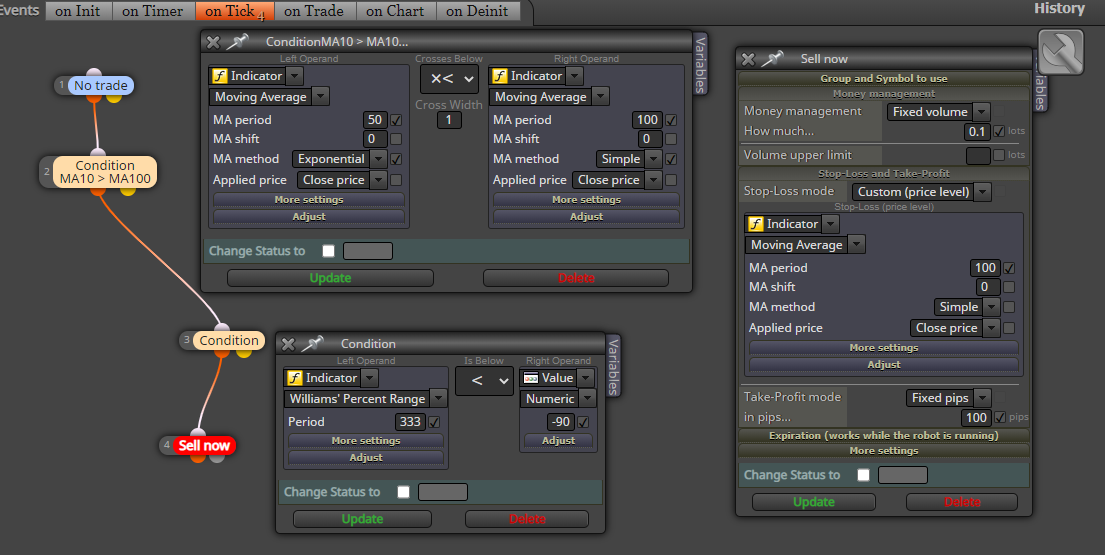
Task: Click the Indicator function icon in Sell now panel
Action: (755, 224)
